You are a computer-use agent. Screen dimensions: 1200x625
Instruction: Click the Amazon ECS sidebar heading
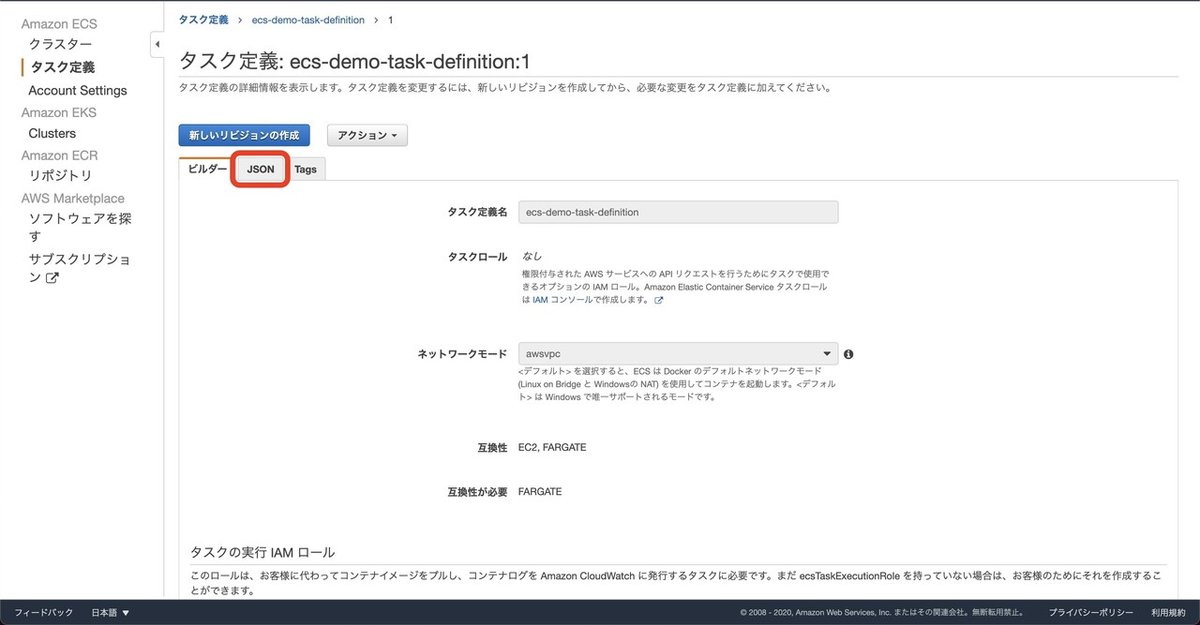[x=59, y=23]
